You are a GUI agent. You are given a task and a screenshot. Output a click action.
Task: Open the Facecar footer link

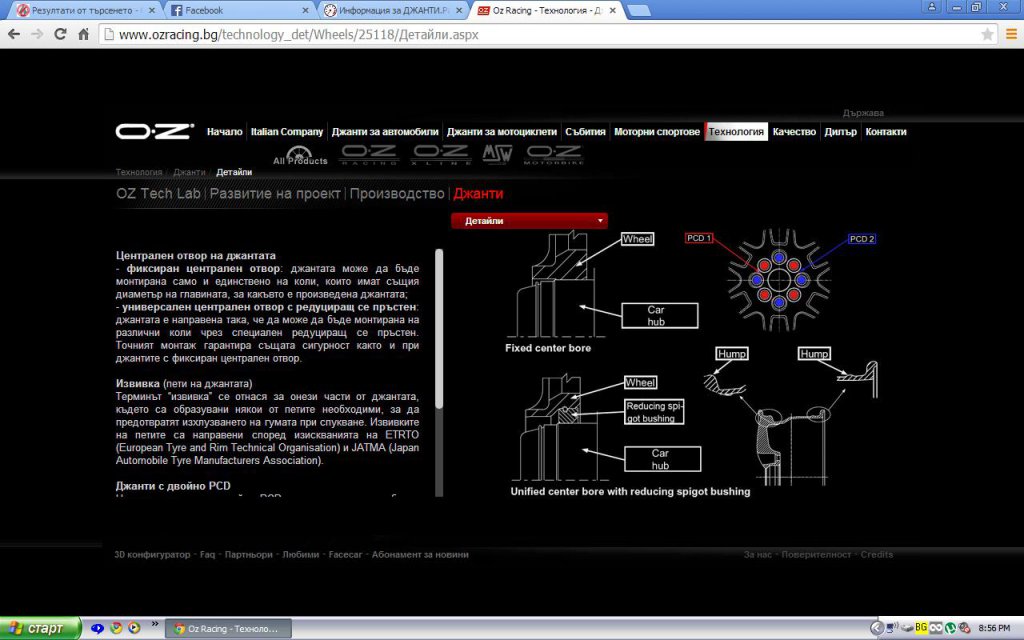(345, 554)
